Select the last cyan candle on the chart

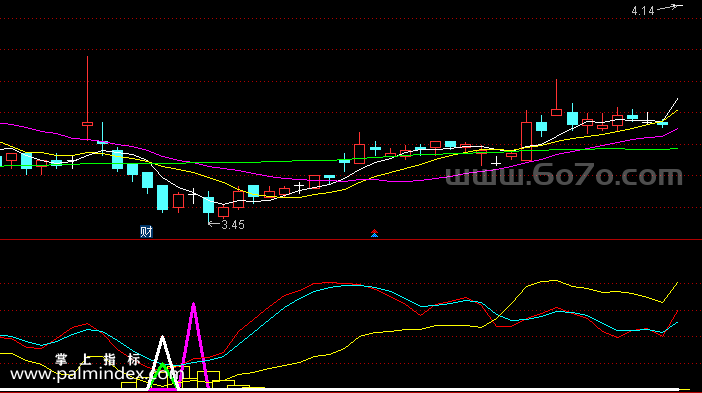[663, 123]
